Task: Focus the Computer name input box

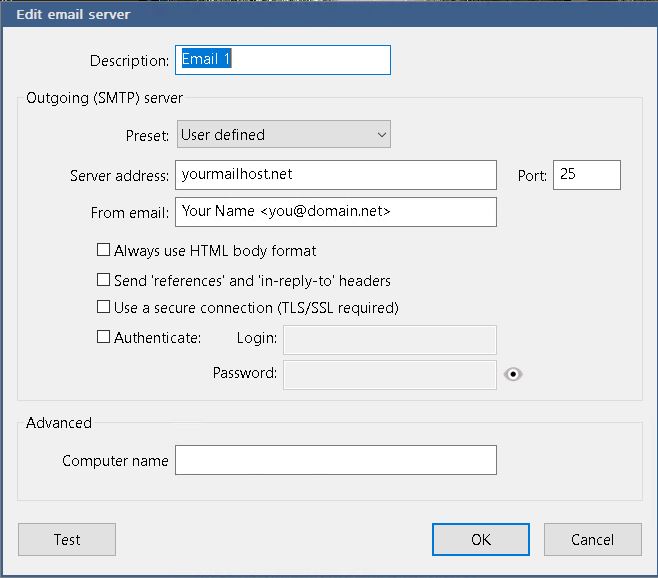Action: [x=335, y=460]
